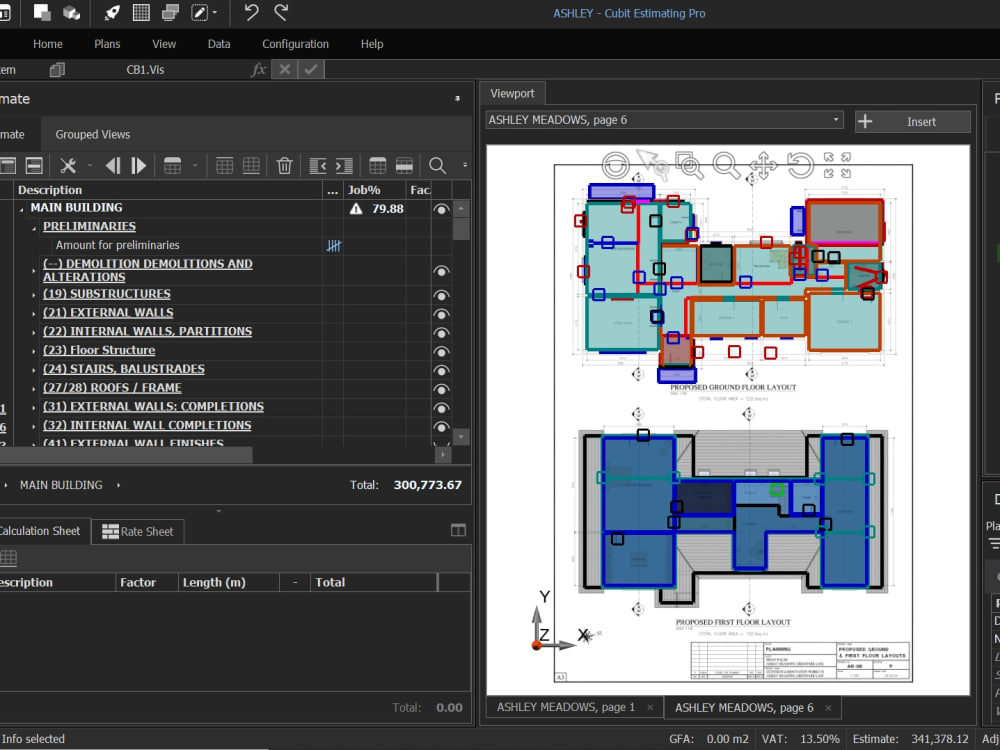Click the insert row below table icon
This screenshot has width=1000, height=750.
(x=251, y=166)
